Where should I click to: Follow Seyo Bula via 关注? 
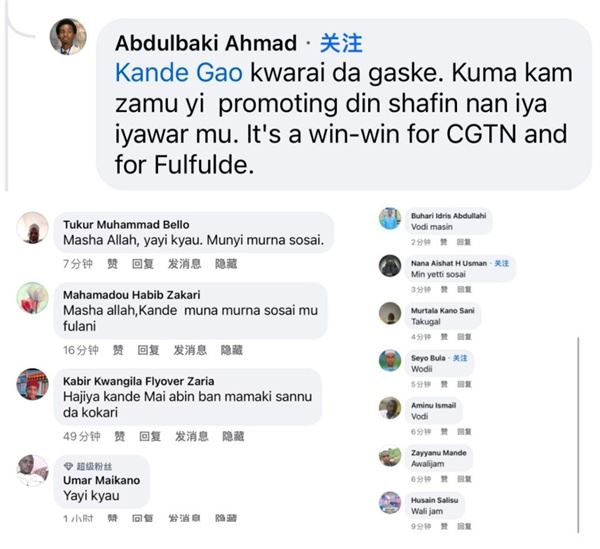(x=460, y=358)
